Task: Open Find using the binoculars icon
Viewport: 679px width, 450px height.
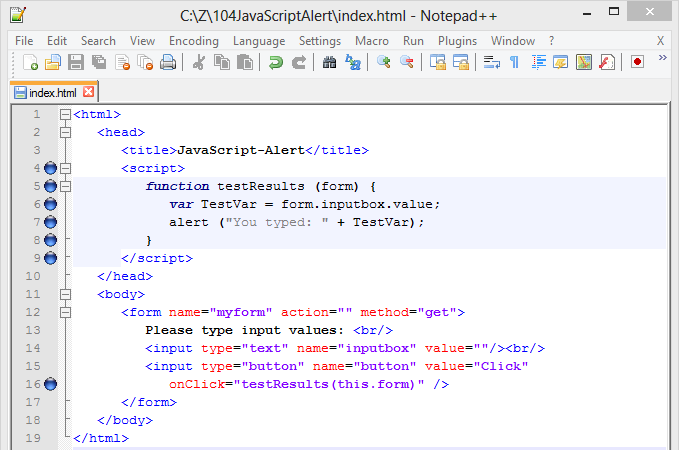Action: (x=330, y=62)
